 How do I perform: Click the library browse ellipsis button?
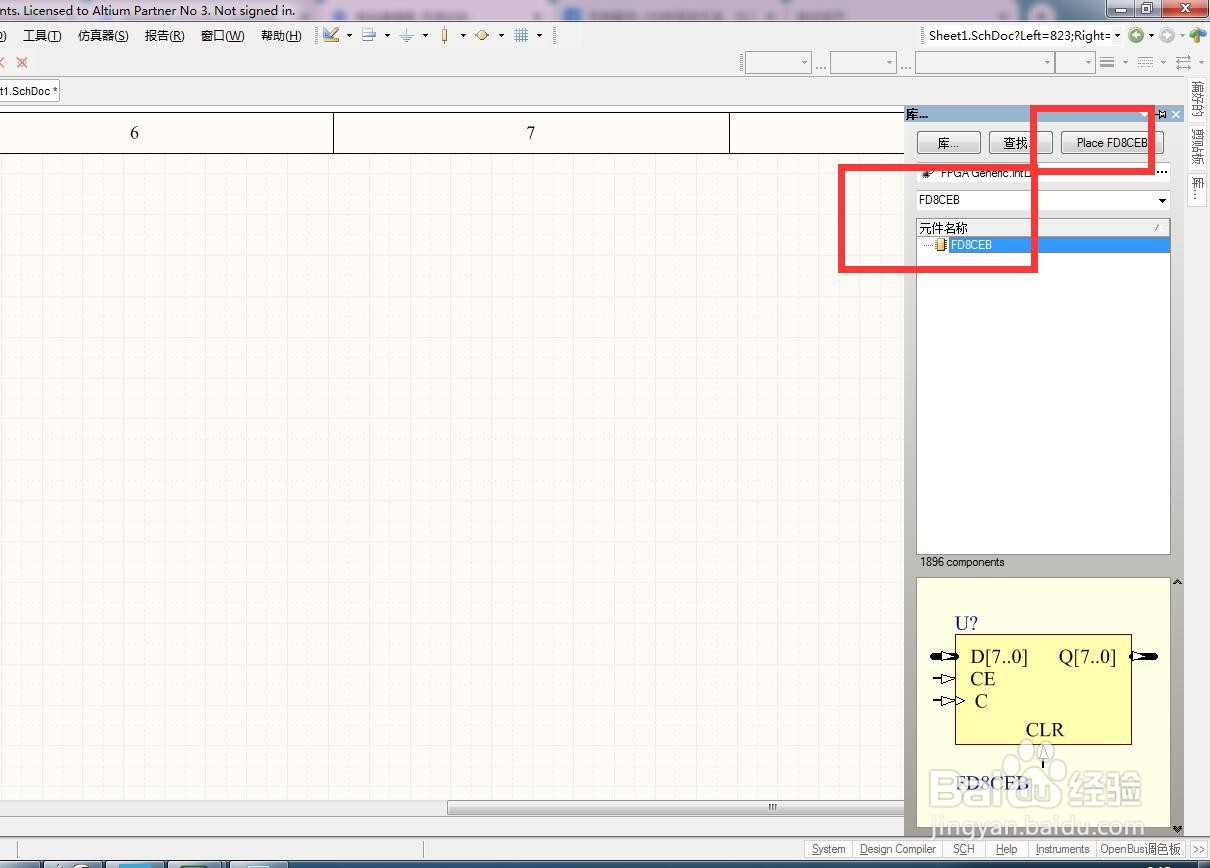(1161, 173)
